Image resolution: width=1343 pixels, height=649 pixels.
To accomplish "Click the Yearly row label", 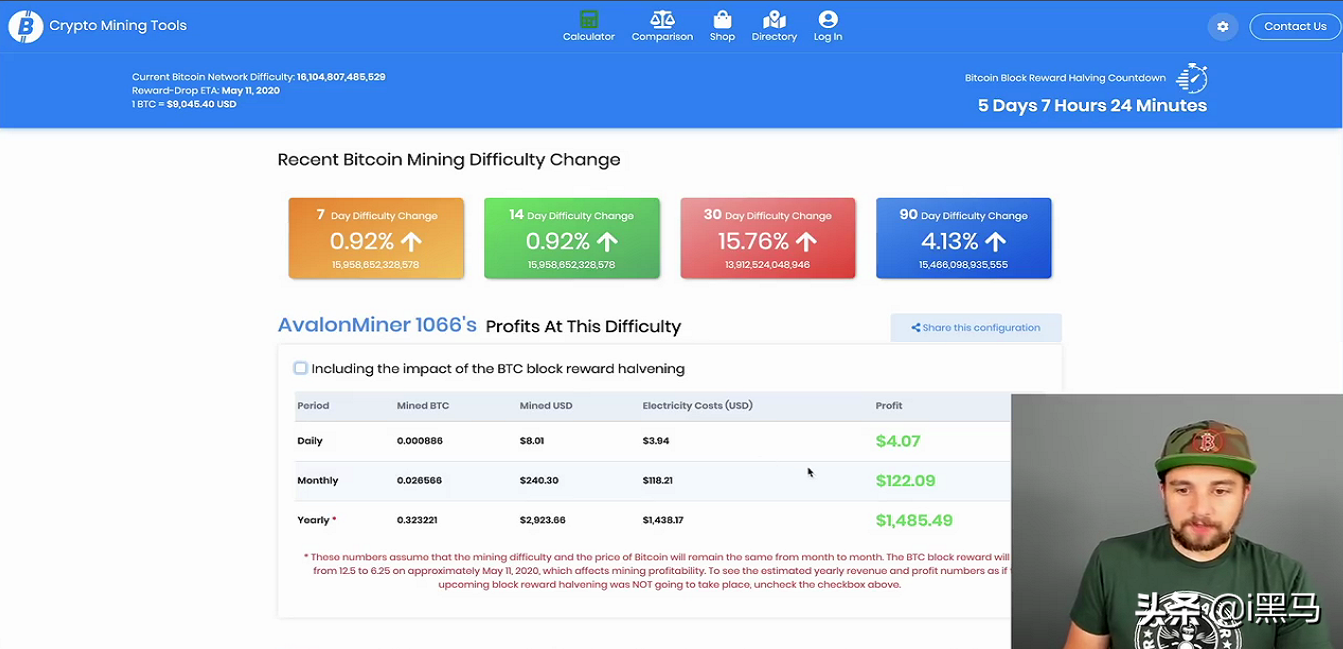I will pos(317,521).
